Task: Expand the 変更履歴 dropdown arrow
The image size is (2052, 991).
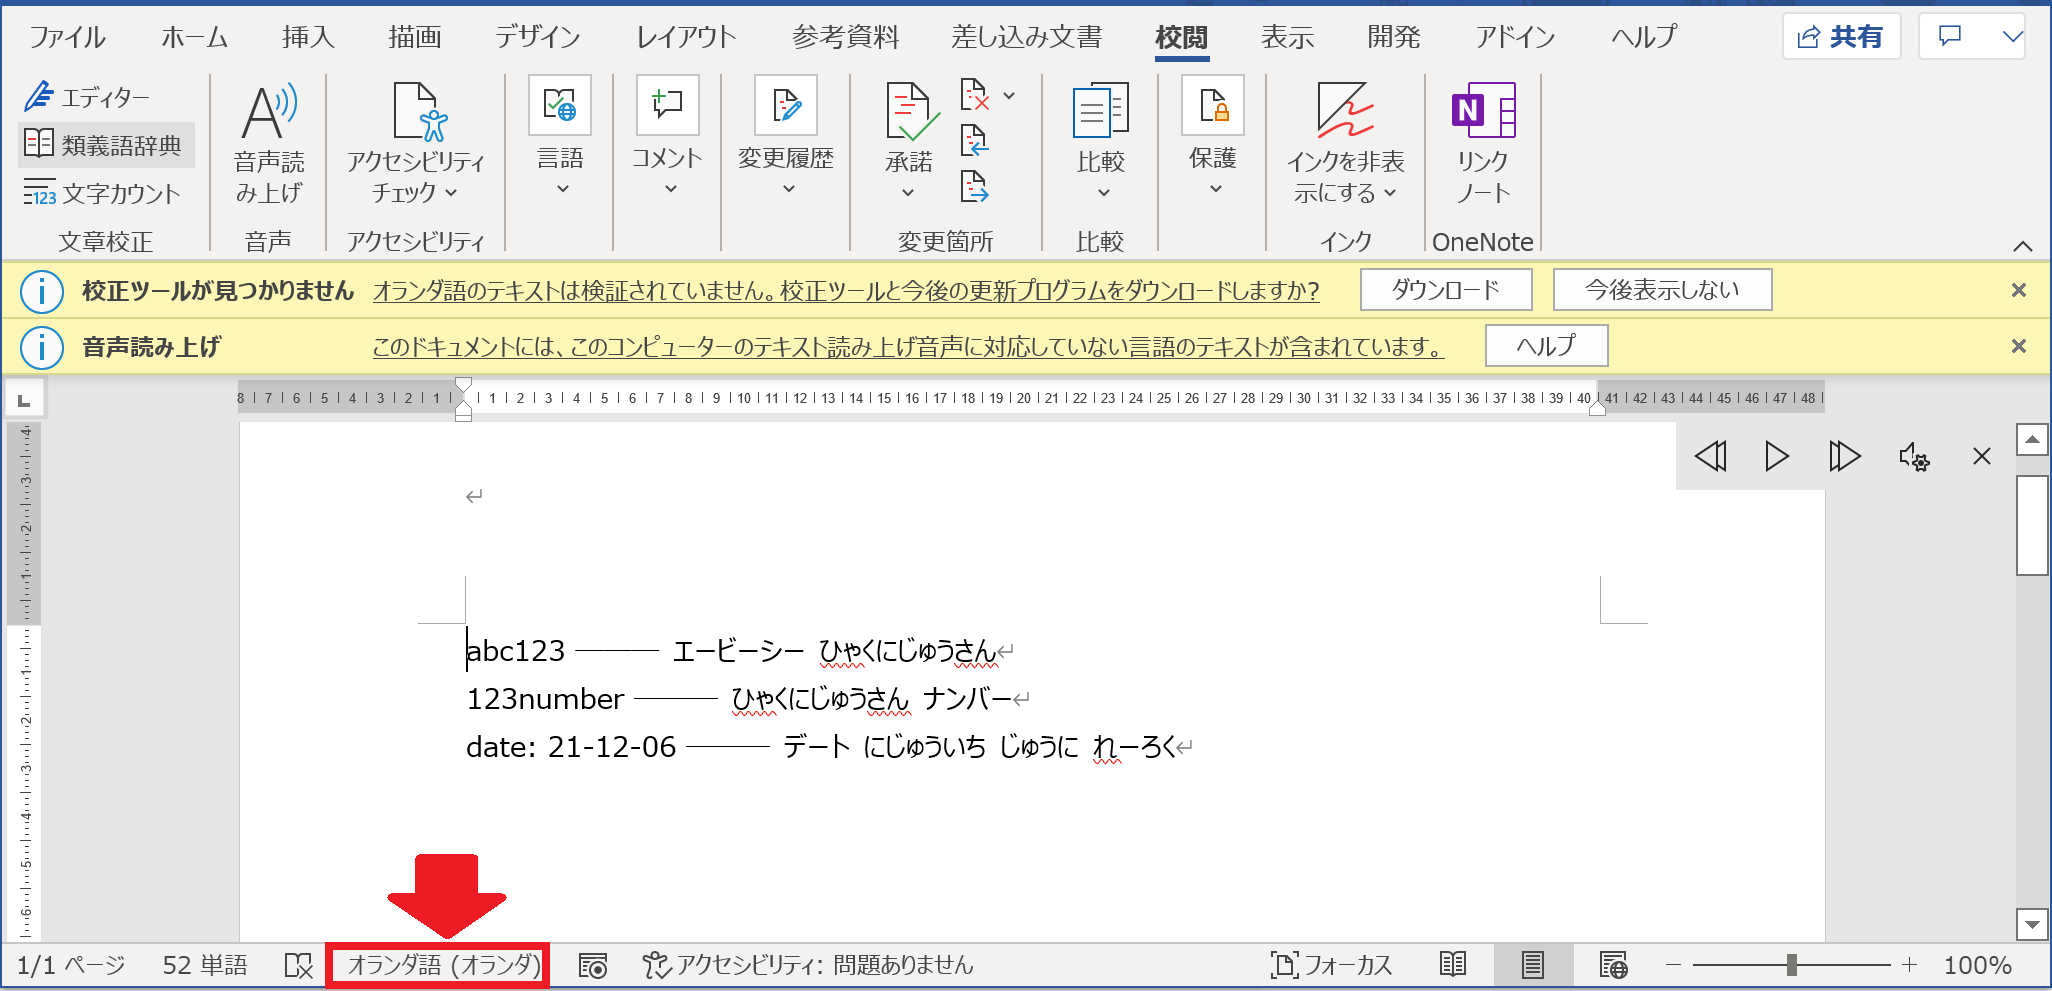Action: pos(788,189)
